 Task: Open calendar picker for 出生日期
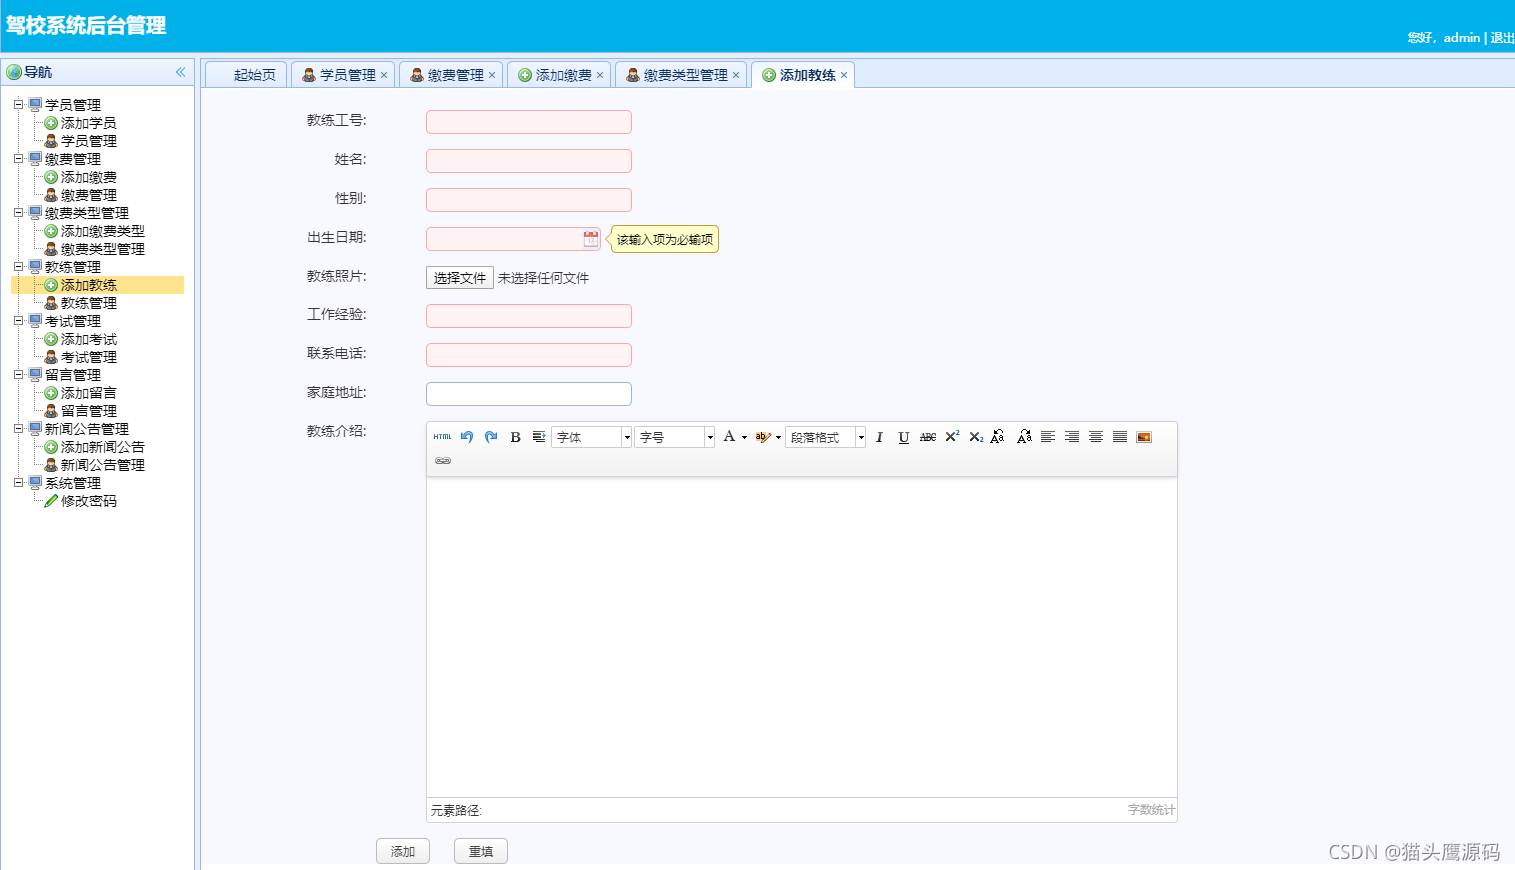point(591,239)
